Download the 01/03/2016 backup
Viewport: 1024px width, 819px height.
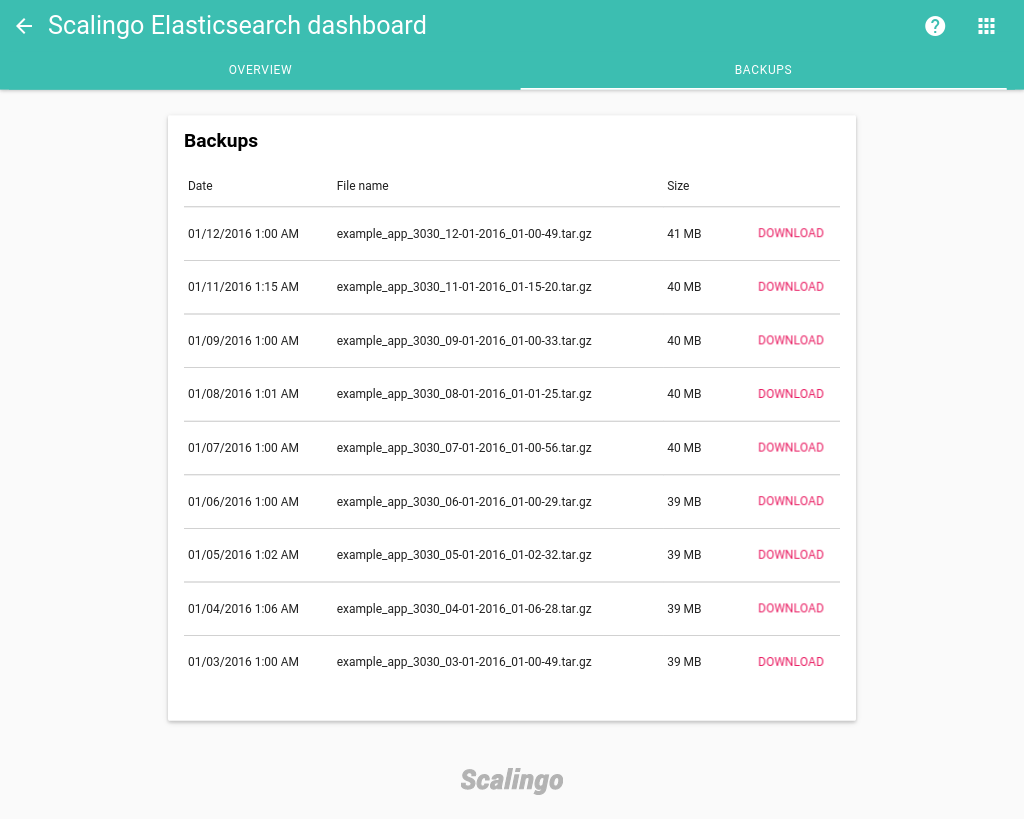[790, 662]
